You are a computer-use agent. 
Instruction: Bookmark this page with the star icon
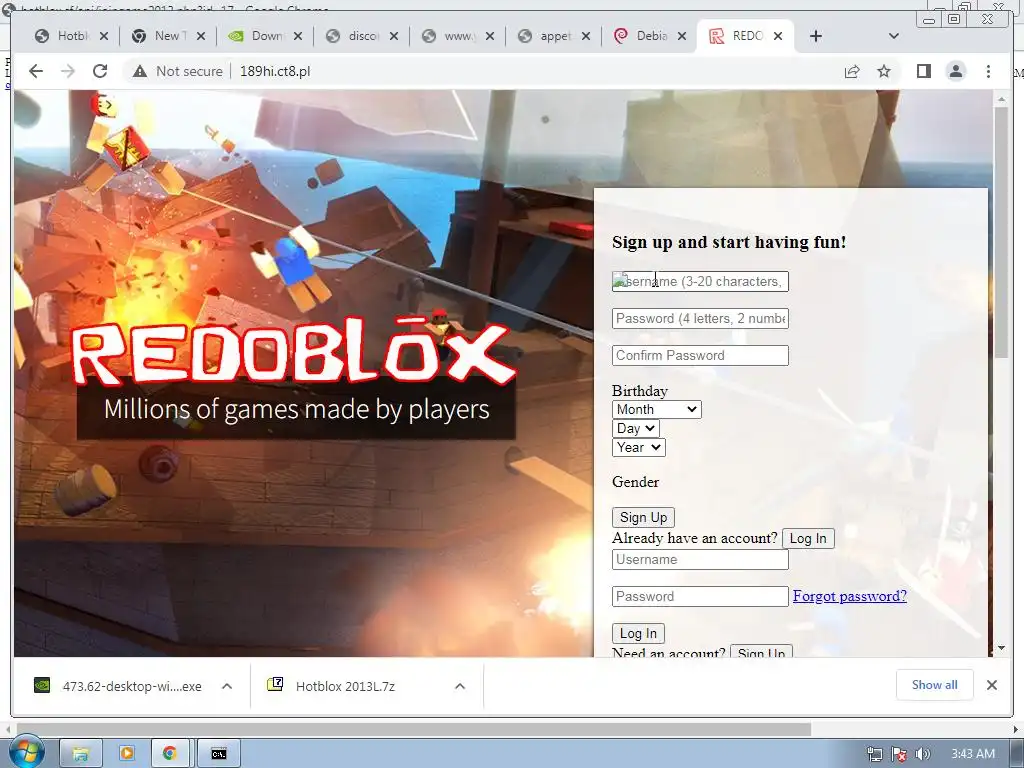coord(884,71)
